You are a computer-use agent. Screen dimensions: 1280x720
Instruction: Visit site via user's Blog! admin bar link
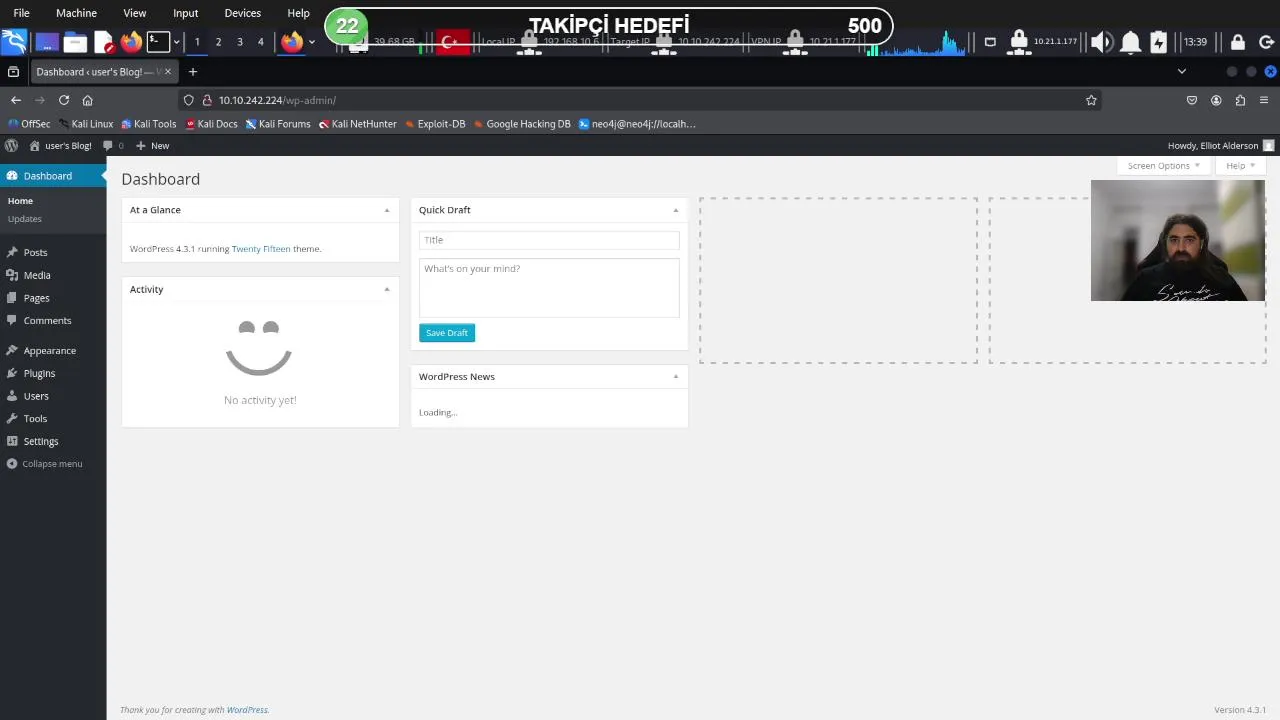coord(60,146)
